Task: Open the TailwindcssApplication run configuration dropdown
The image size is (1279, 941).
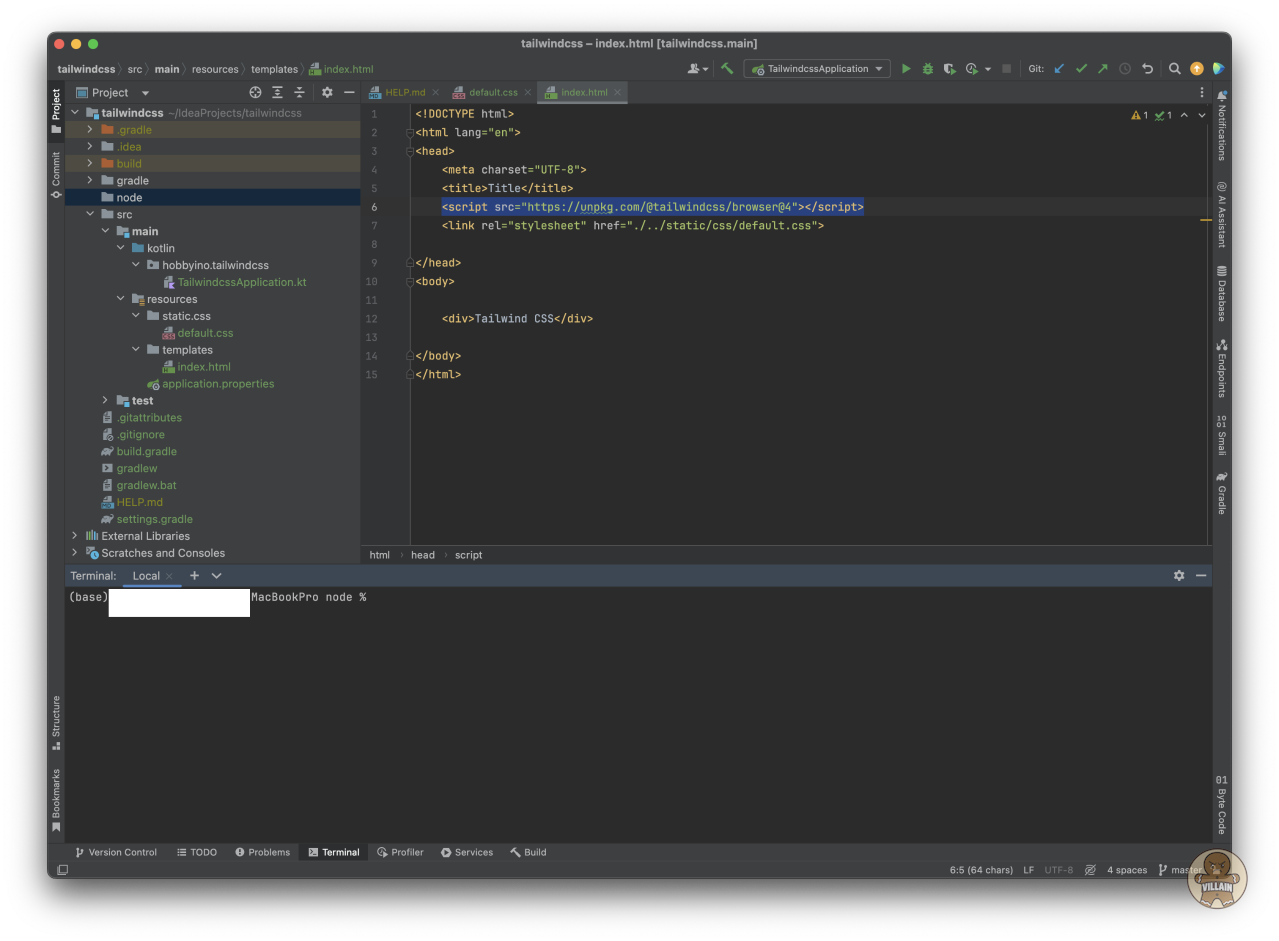Action: pos(817,69)
